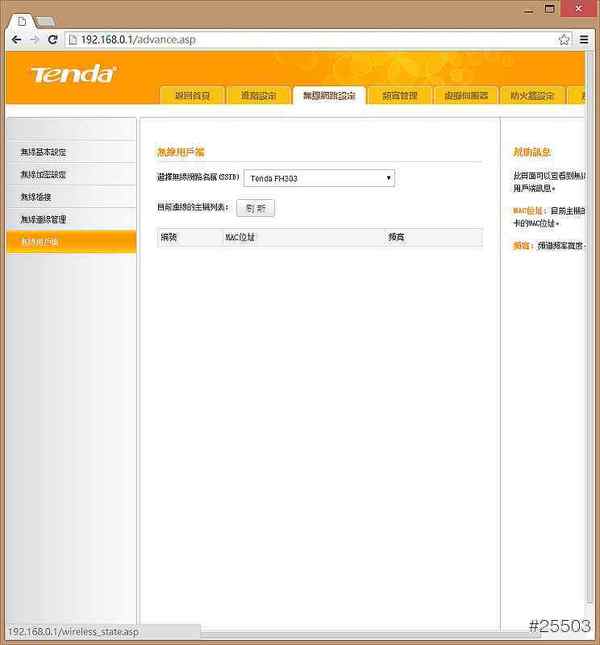This screenshot has width=600, height=645.
Task: Select the highlighted orange sidebar item
Action: click(x=72, y=242)
